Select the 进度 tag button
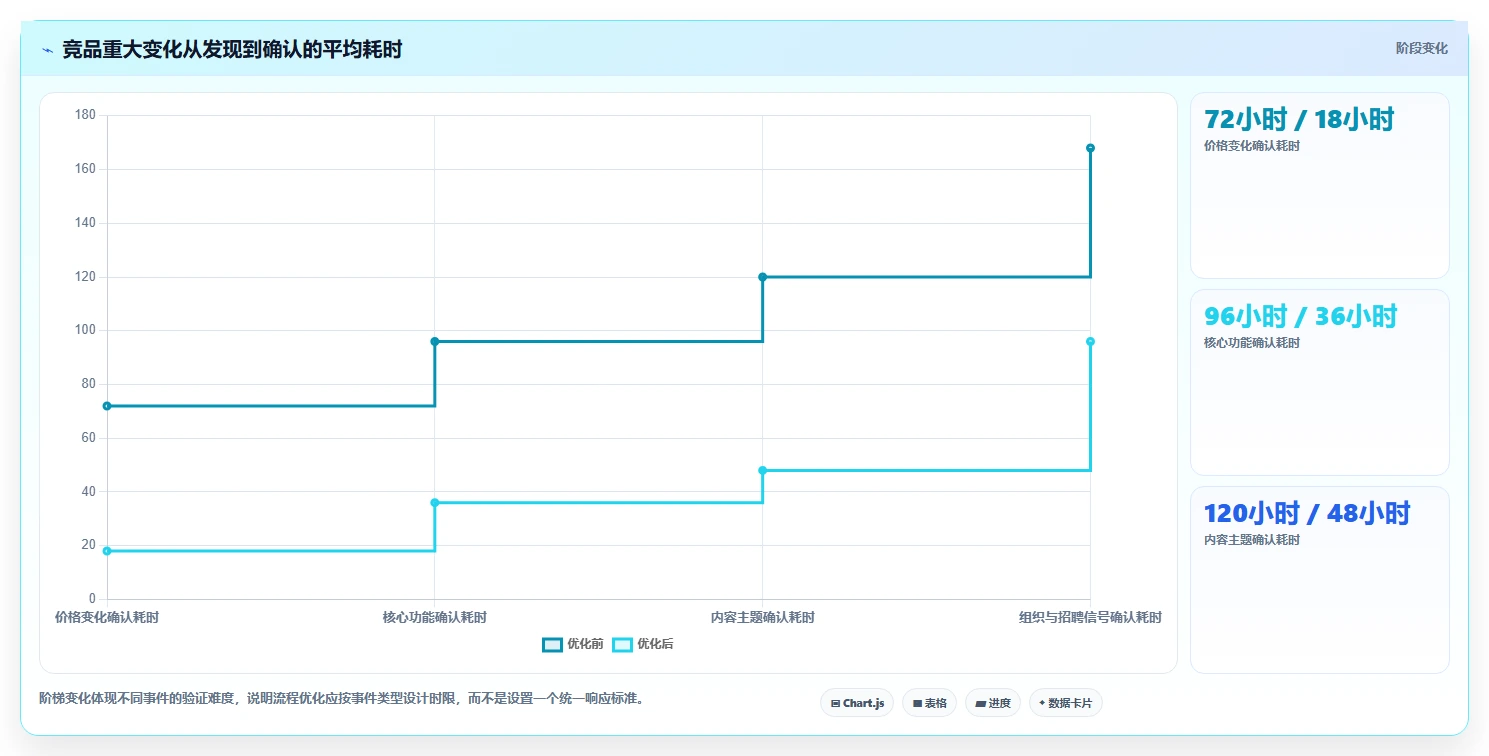This screenshot has height=756, width=1489. pyautogui.click(x=992, y=703)
